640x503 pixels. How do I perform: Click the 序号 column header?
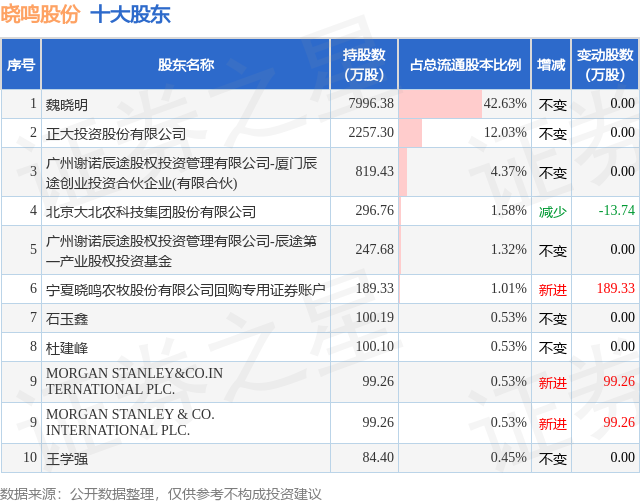coord(21,65)
